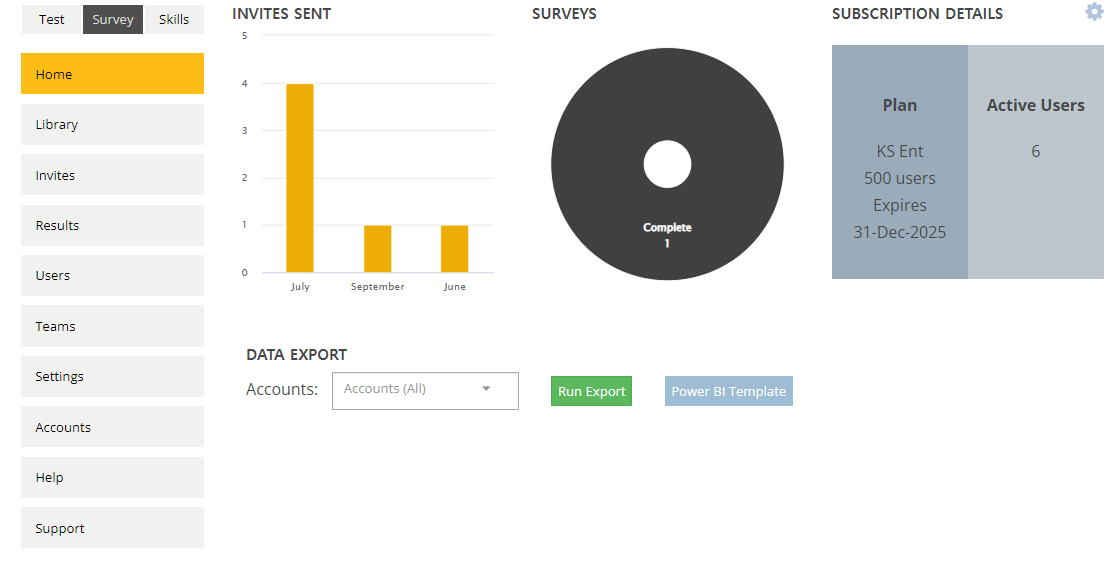
Task: Open the Users section
Action: click(x=112, y=275)
